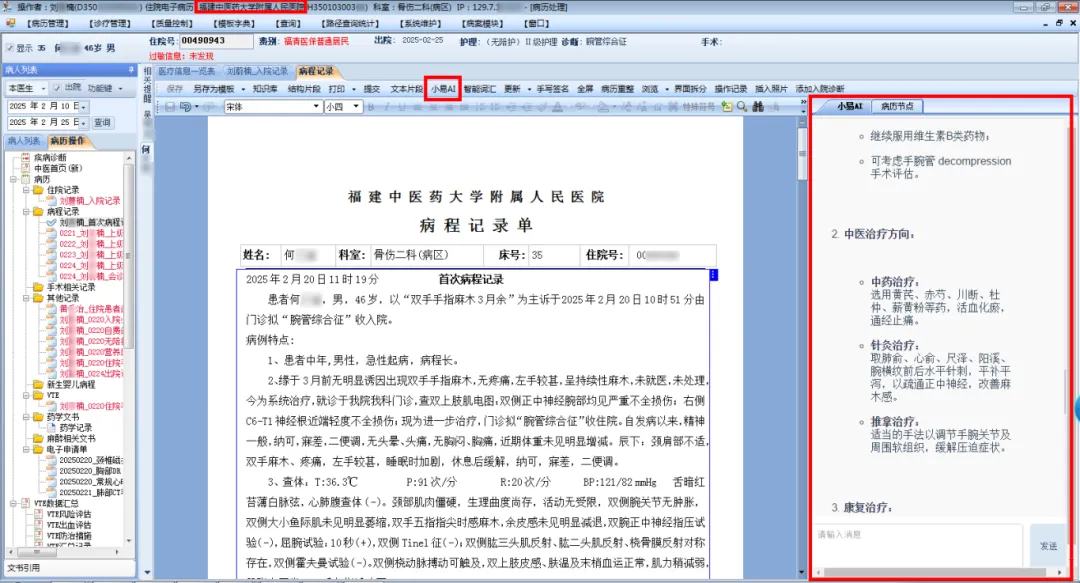Open the 小四 font size dropdown
Image resolution: width=1080 pixels, height=583 pixels.
(356, 107)
